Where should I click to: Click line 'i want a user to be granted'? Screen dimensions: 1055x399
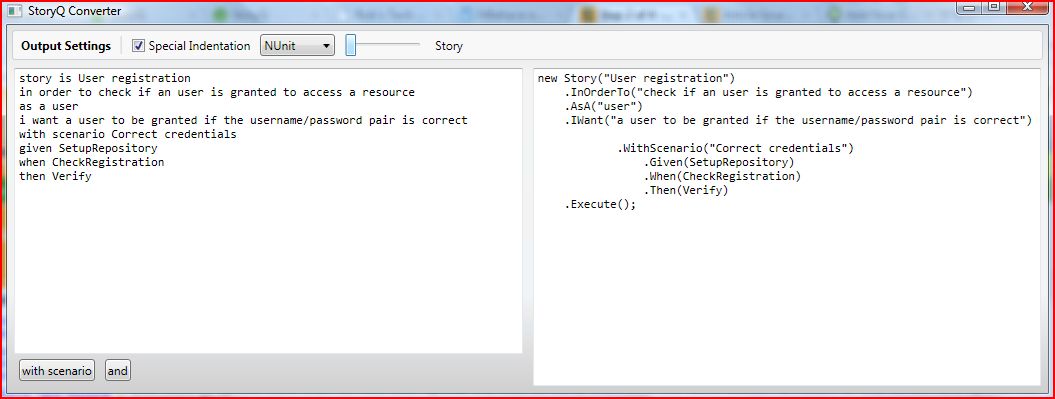point(243,120)
